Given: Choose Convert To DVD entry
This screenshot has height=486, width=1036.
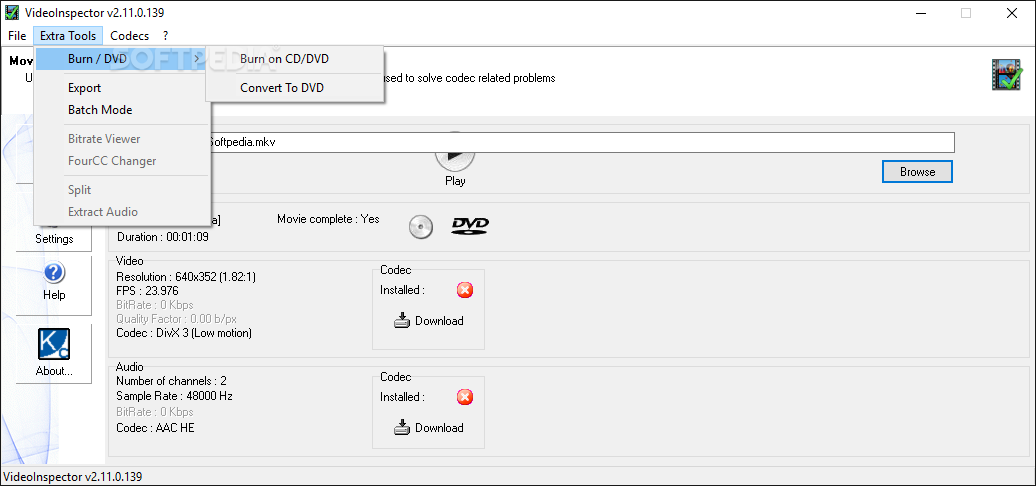Looking at the screenshot, I should [282, 88].
